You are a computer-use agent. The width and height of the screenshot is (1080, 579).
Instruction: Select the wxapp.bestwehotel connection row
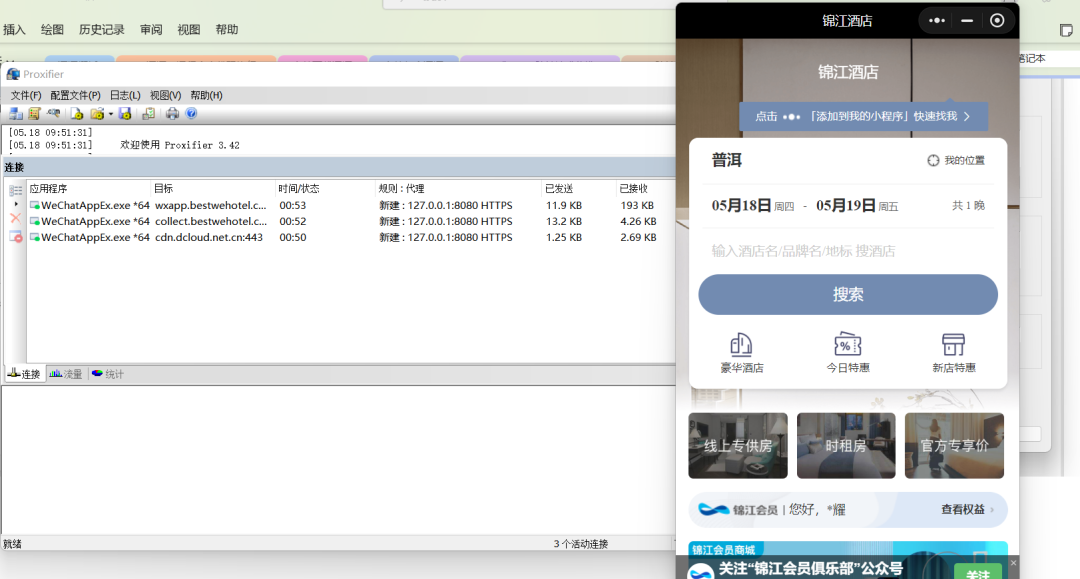(351, 205)
